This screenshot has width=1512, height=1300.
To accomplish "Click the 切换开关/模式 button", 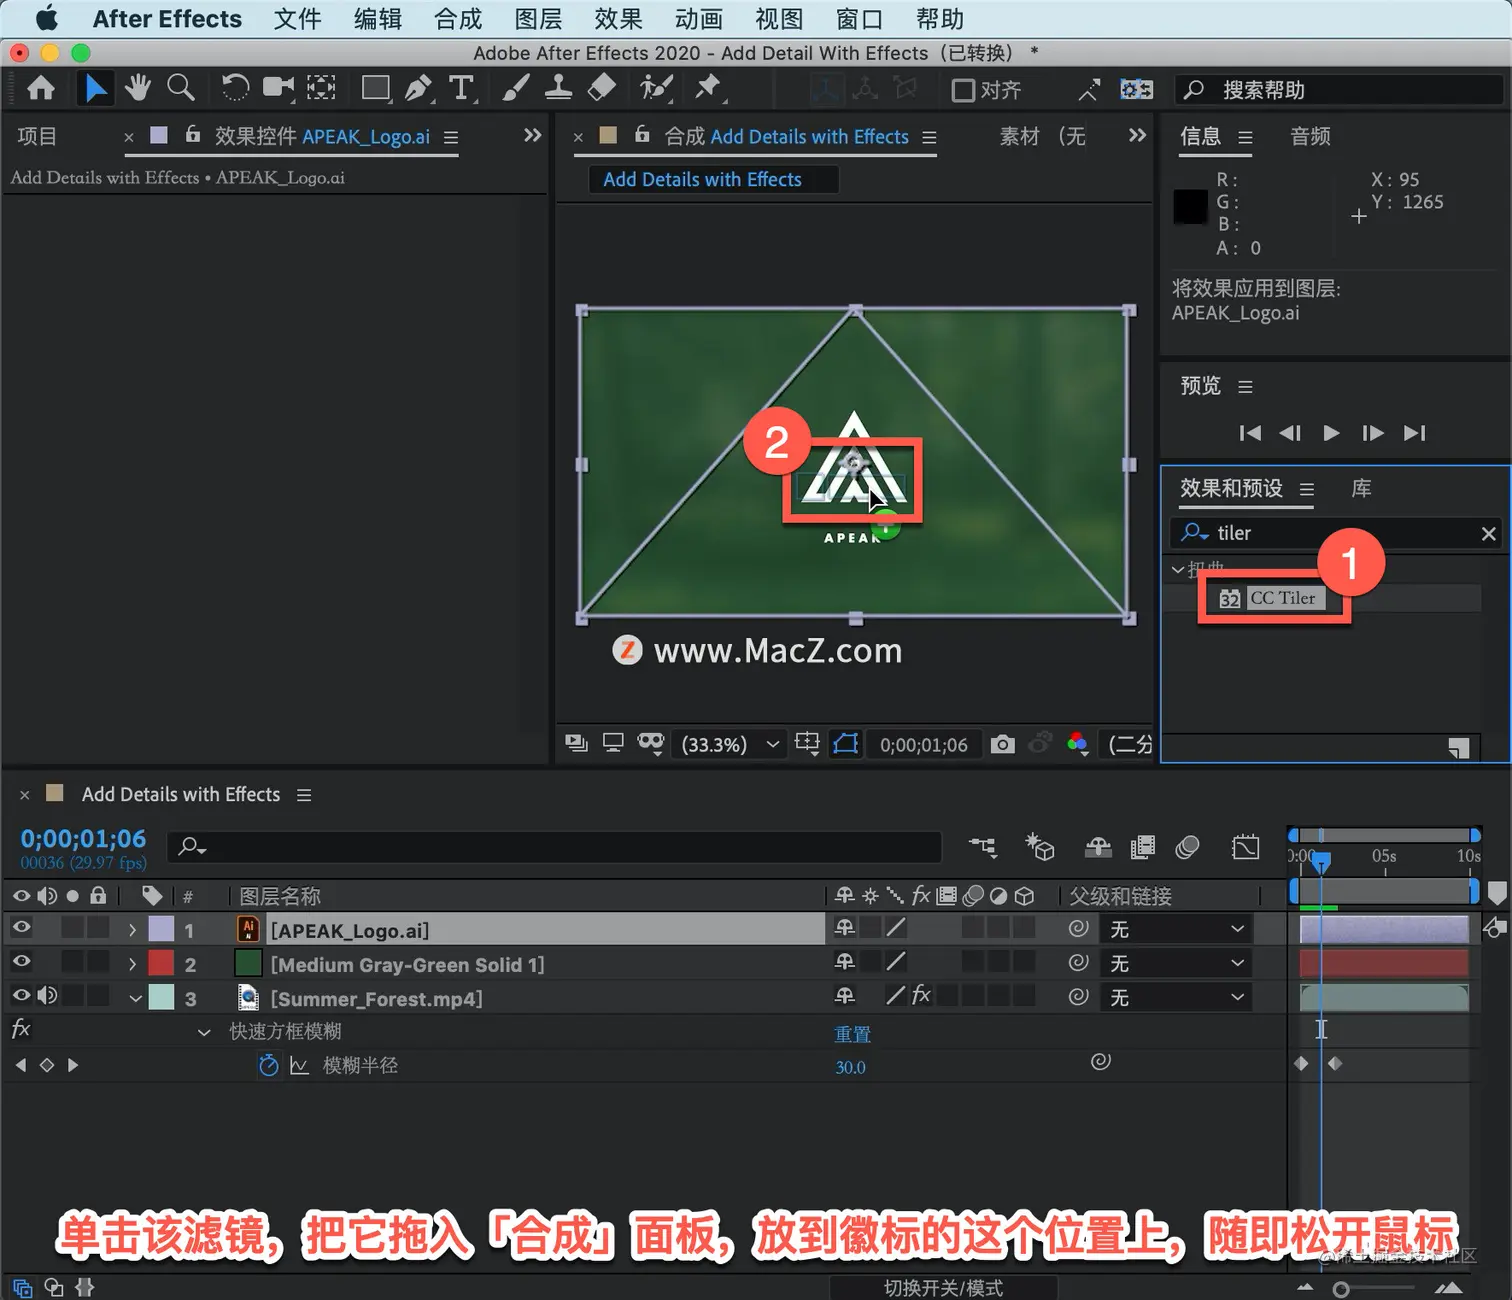I will pyautogui.click(x=943, y=1287).
